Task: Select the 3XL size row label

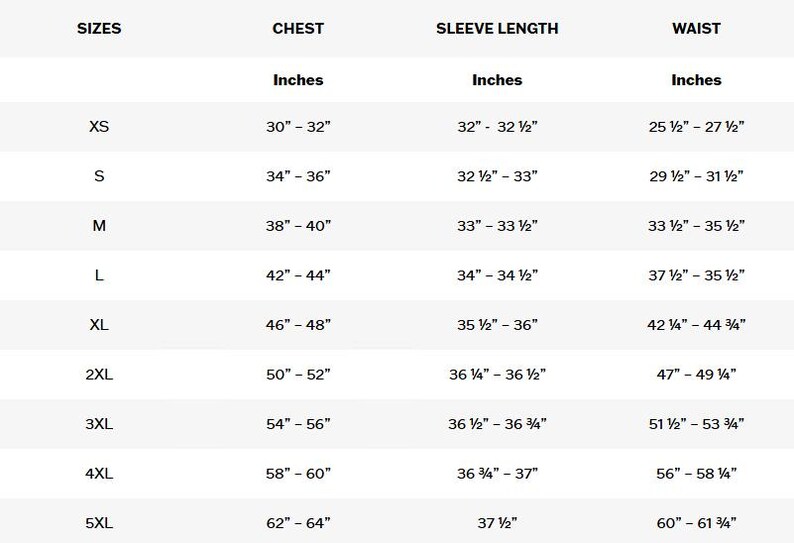Action: 99,423
